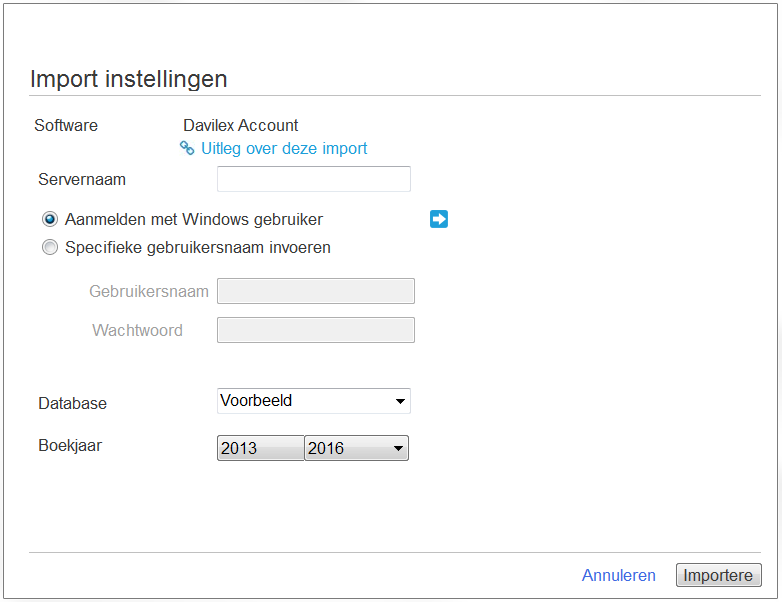Click the Gebruikersnaam text field

click(x=316, y=291)
